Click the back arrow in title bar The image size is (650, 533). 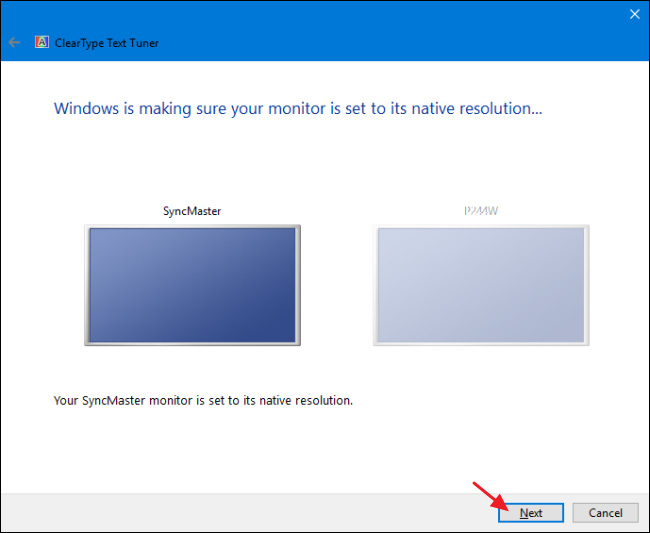14,43
